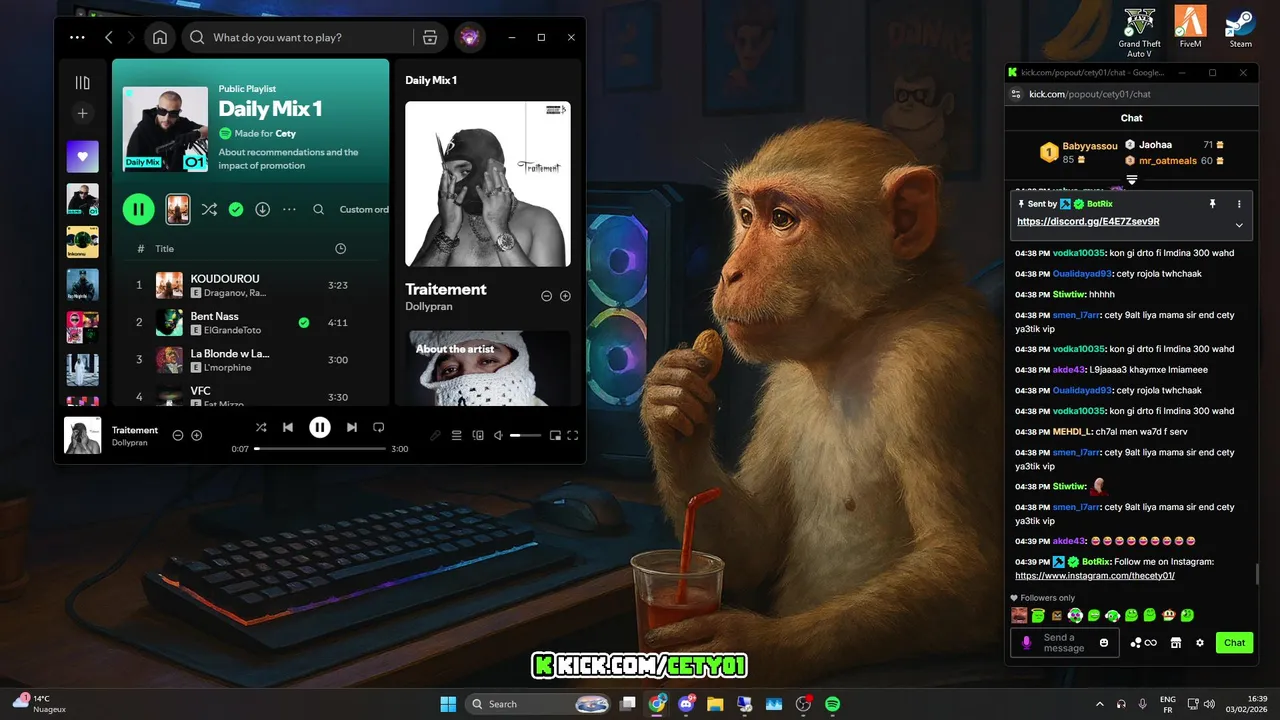Open Traitement album art in side panel
1280x720 pixels.
[x=488, y=183]
